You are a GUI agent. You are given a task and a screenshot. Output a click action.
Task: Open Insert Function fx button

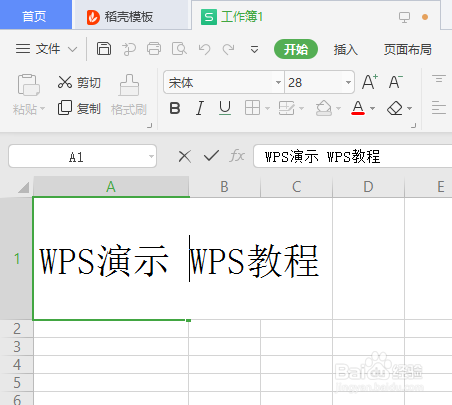[237, 156]
